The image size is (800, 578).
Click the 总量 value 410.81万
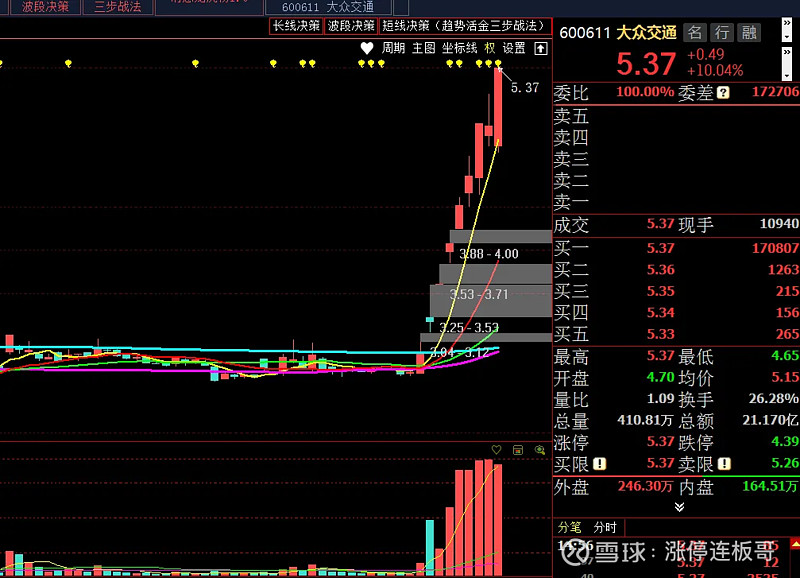[x=645, y=420]
